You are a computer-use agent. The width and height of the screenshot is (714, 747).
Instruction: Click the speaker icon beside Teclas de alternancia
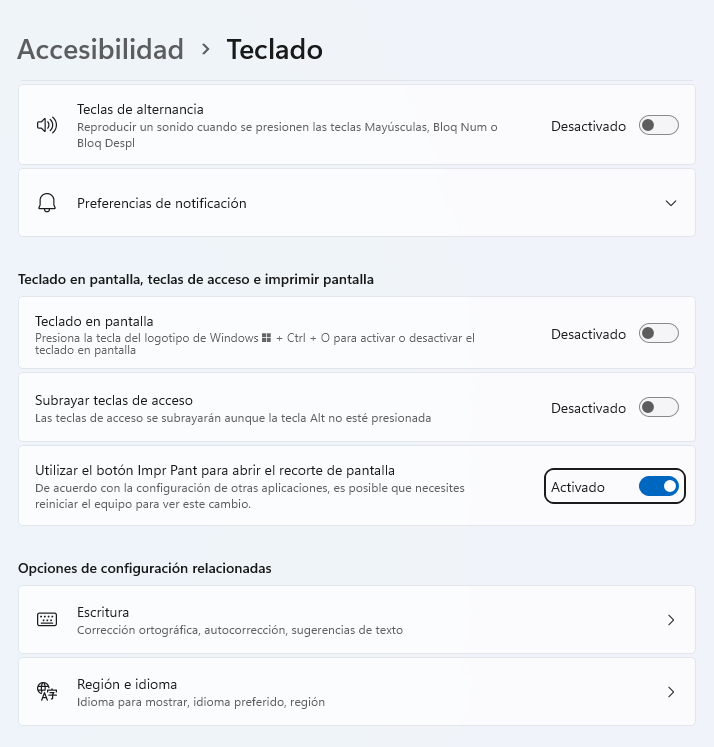pyautogui.click(x=47, y=126)
